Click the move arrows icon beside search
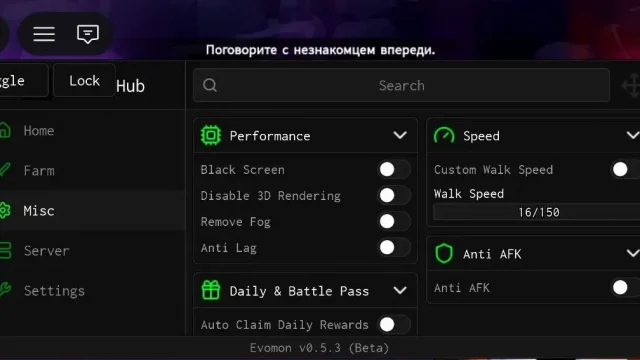 click(631, 85)
